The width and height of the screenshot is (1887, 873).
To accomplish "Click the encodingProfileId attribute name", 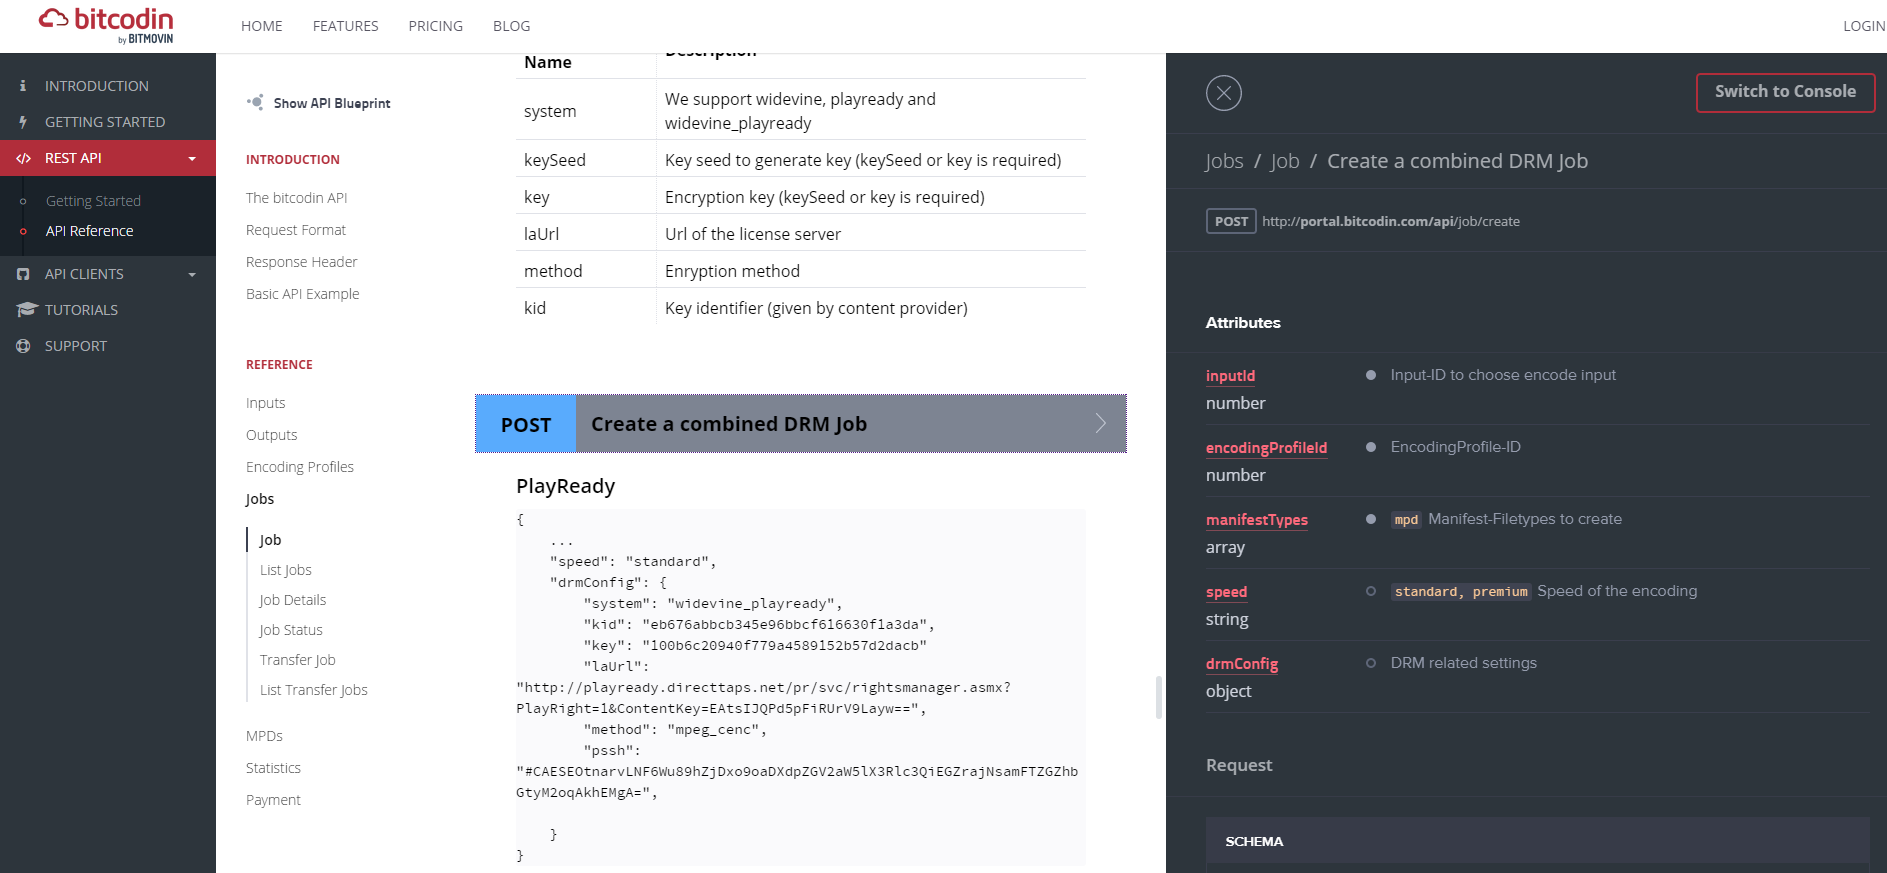I will coord(1266,448).
